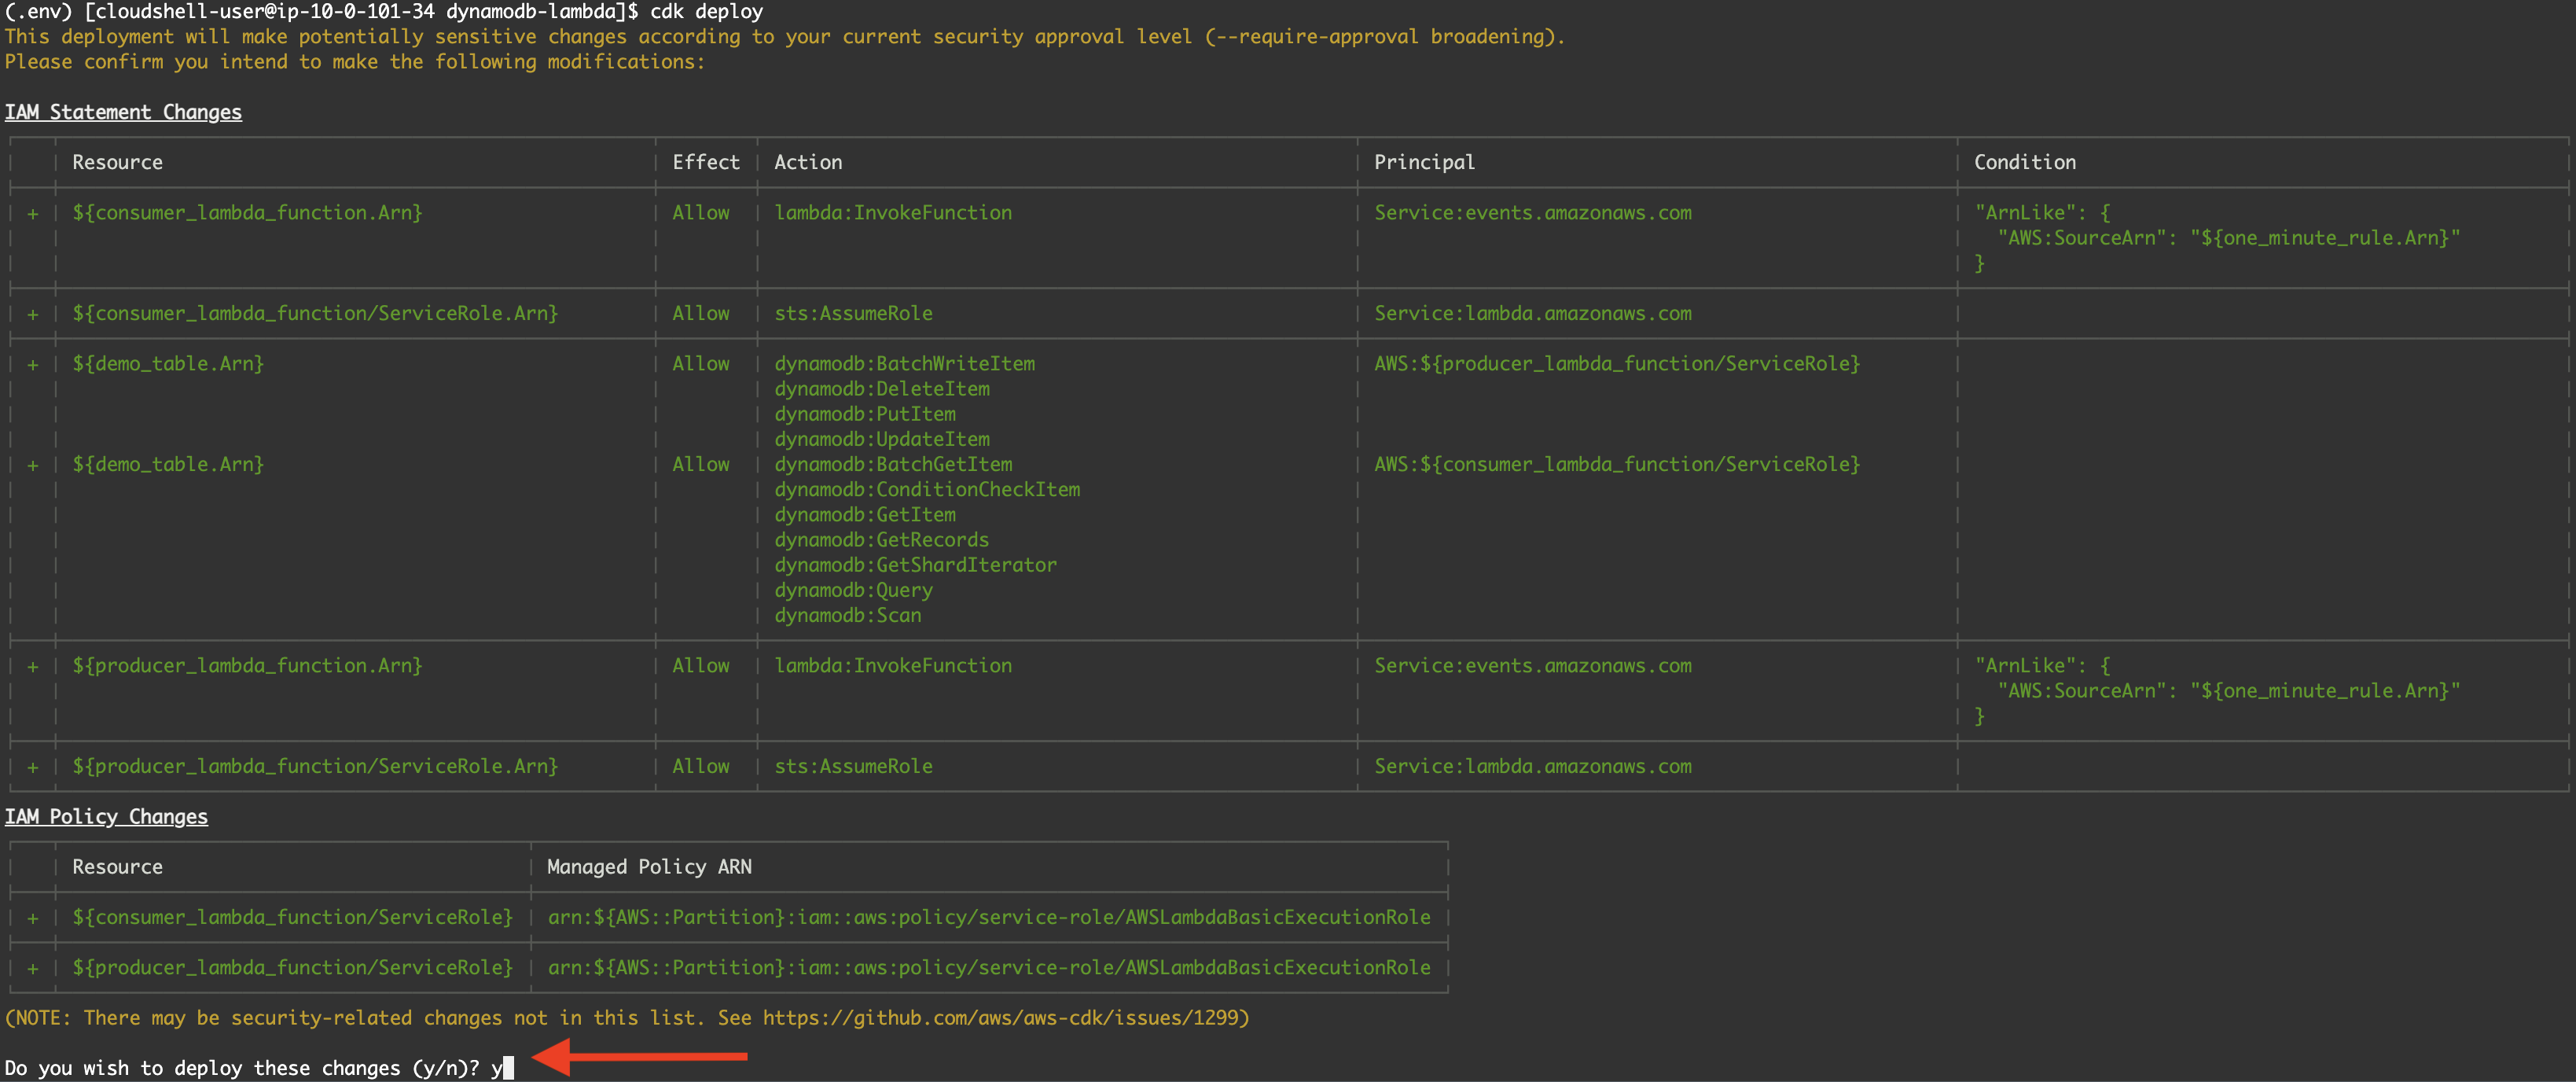Click sts:AssumeRole in consumer ServiceRole row

tap(853, 314)
